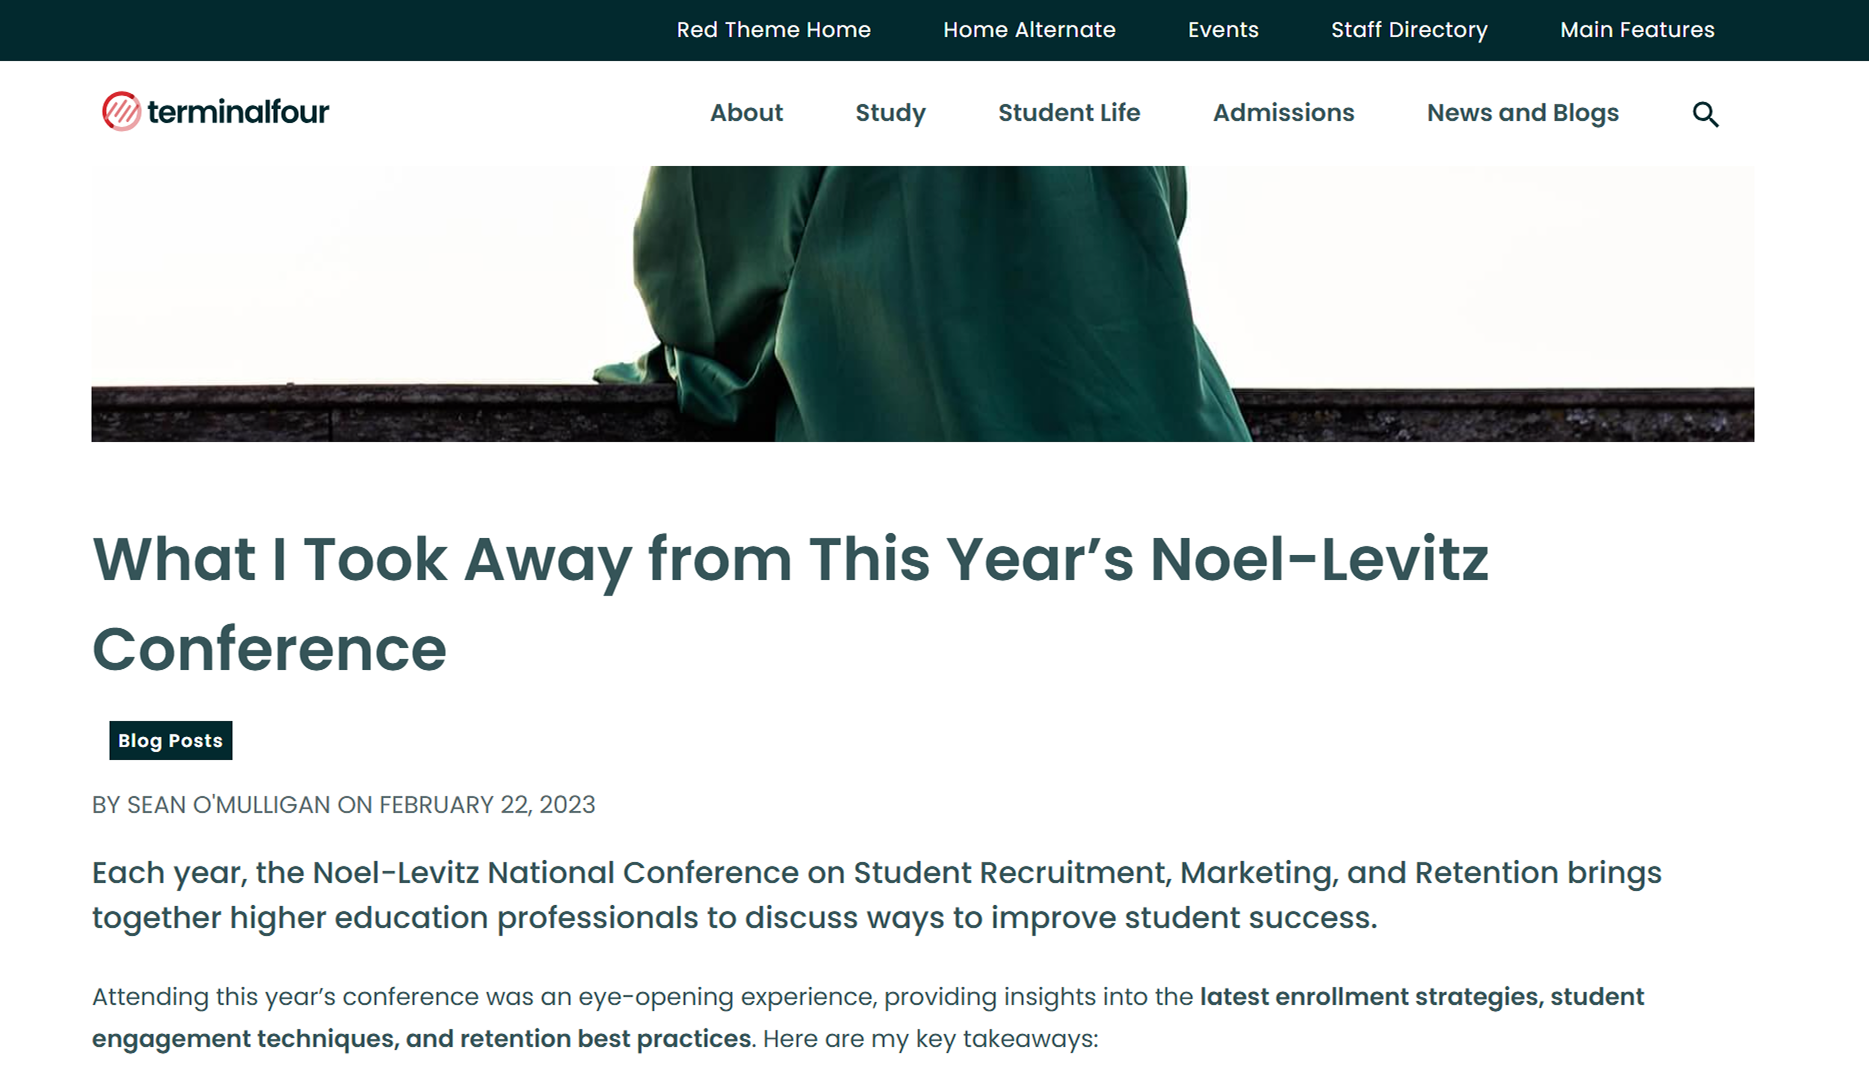Select Main Features in top bar

pyautogui.click(x=1637, y=30)
